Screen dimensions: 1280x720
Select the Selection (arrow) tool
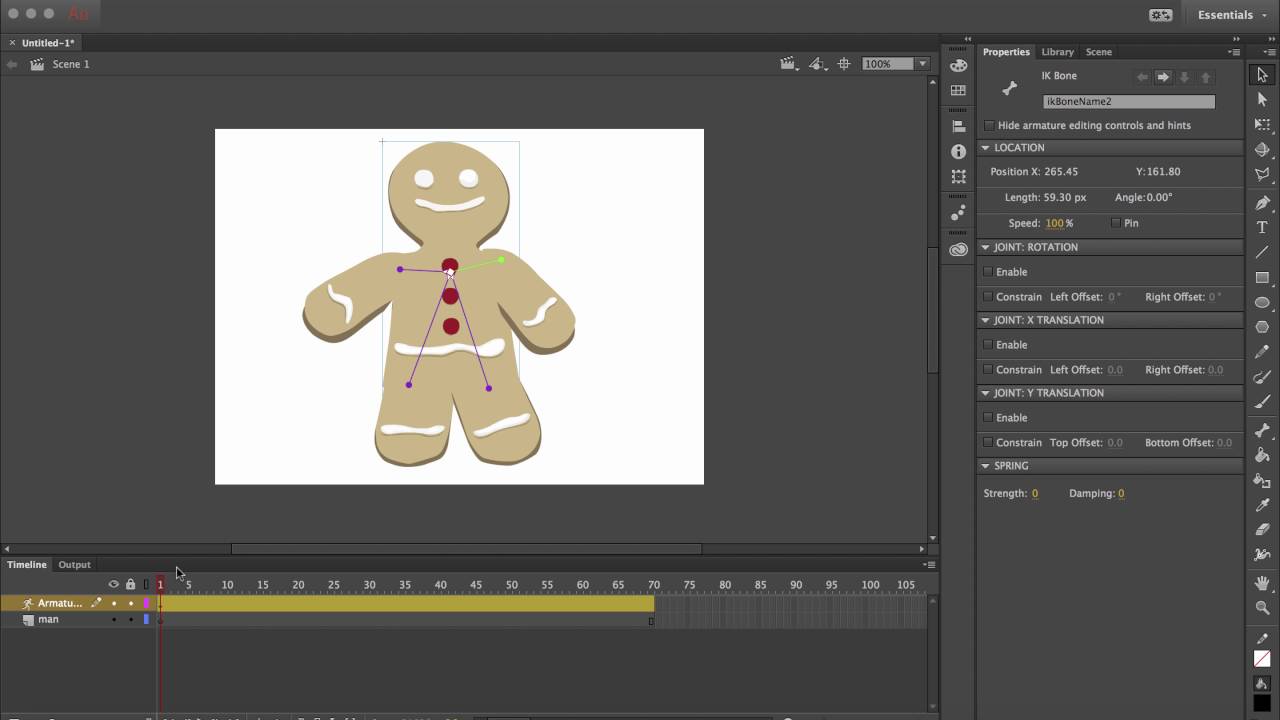pyautogui.click(x=1262, y=75)
